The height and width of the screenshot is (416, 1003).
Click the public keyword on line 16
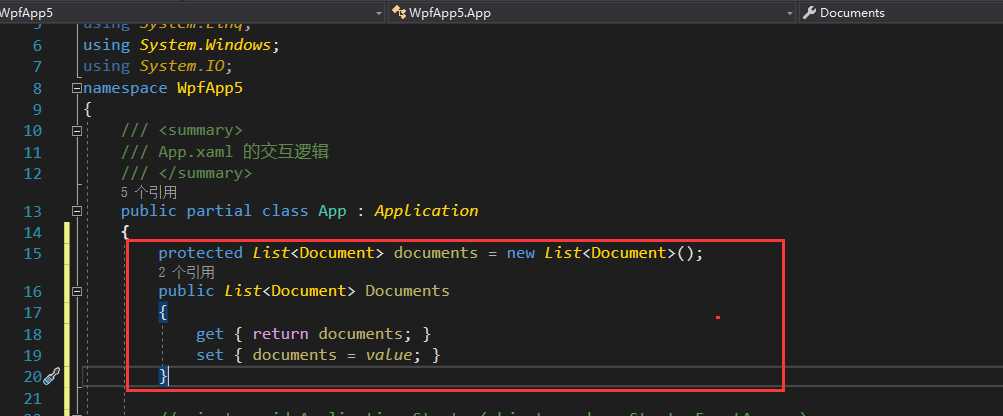click(186, 291)
